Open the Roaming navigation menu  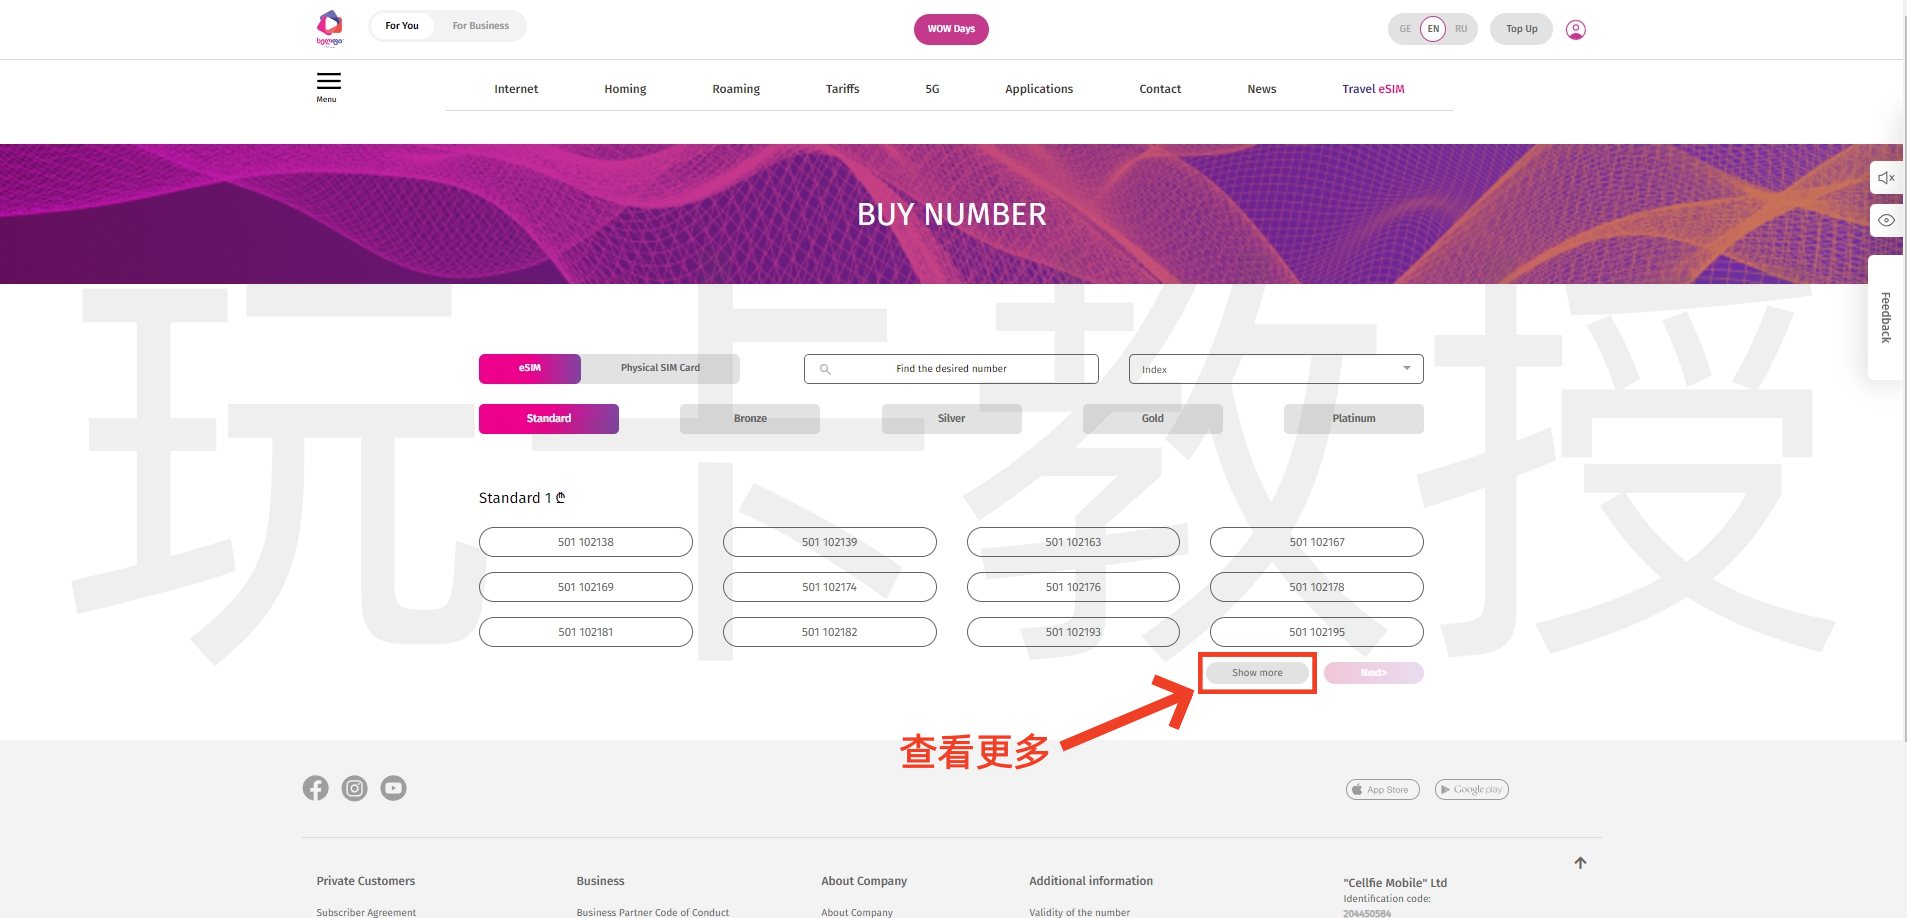point(735,89)
